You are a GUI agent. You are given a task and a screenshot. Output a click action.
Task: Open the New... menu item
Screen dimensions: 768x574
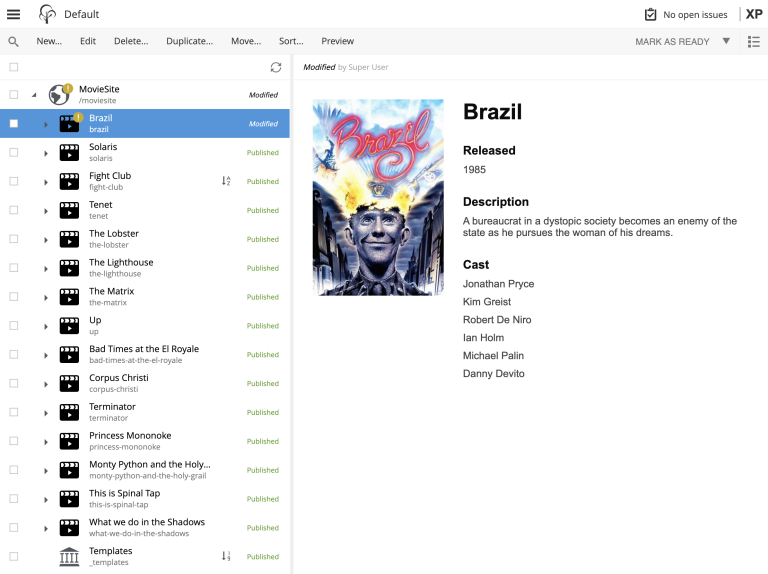[49, 42]
